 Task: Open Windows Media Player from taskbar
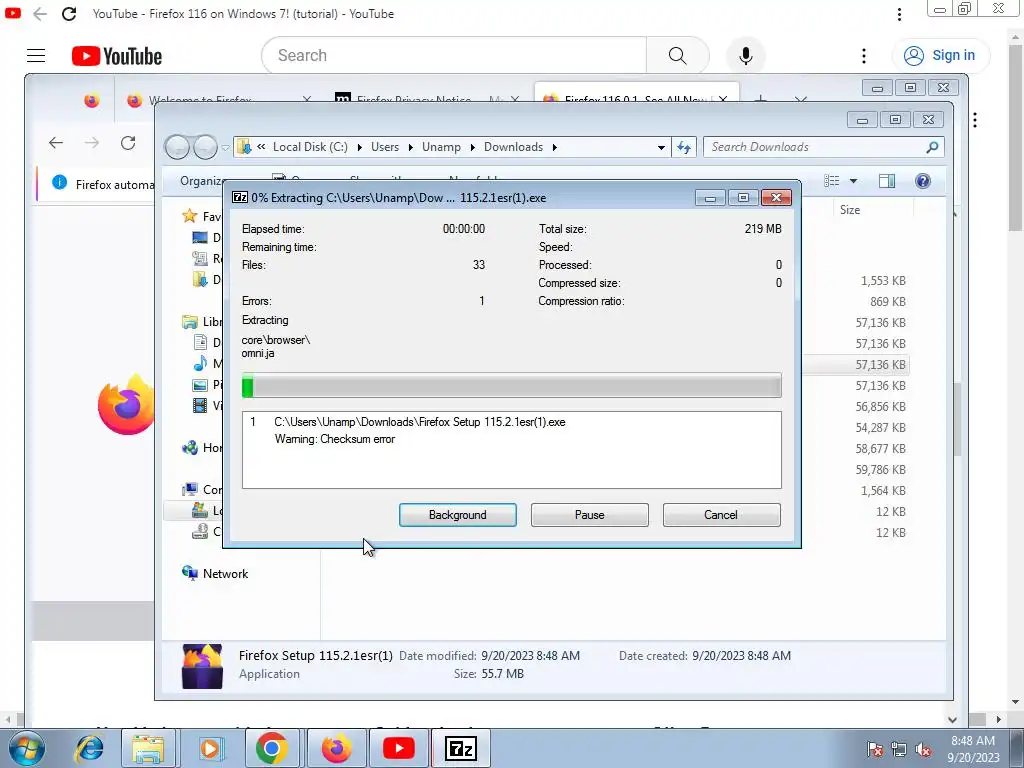point(210,748)
